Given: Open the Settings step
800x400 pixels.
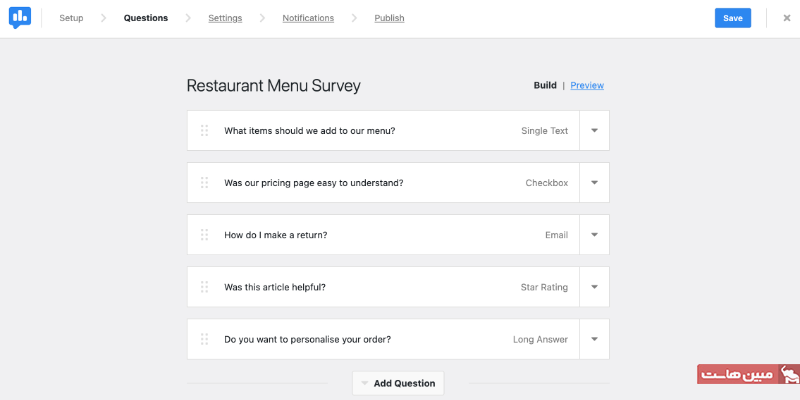Looking at the screenshot, I should coord(225,18).
